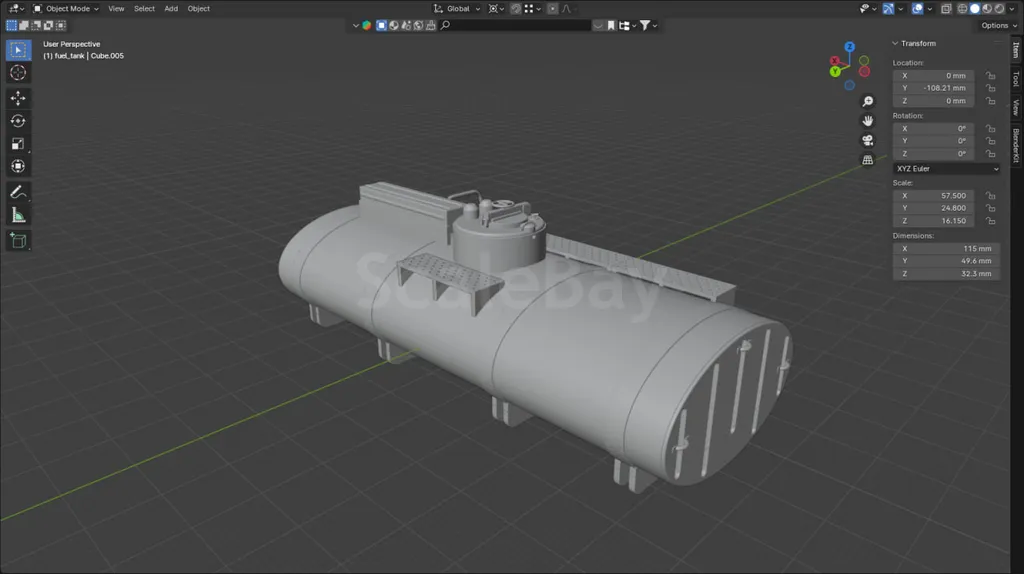
Task: Toggle lock on Scale Z
Action: [x=991, y=221]
